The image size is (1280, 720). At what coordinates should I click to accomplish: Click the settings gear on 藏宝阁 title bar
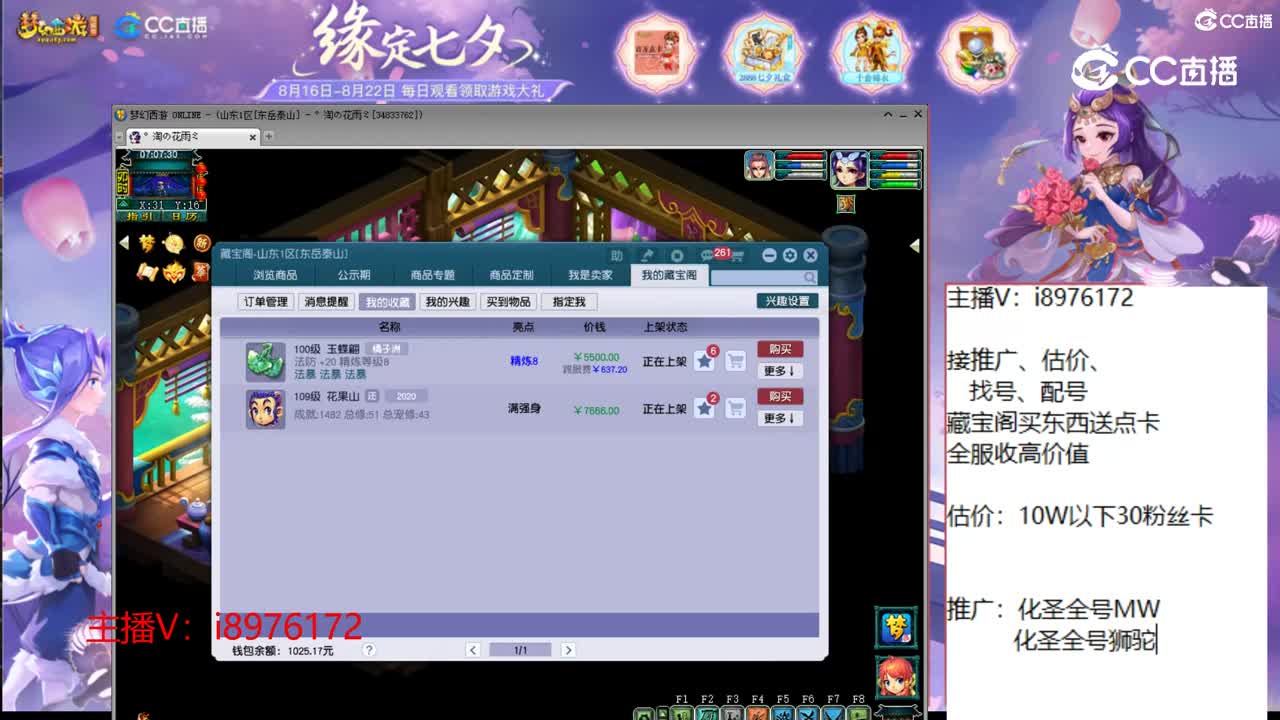[x=790, y=256]
